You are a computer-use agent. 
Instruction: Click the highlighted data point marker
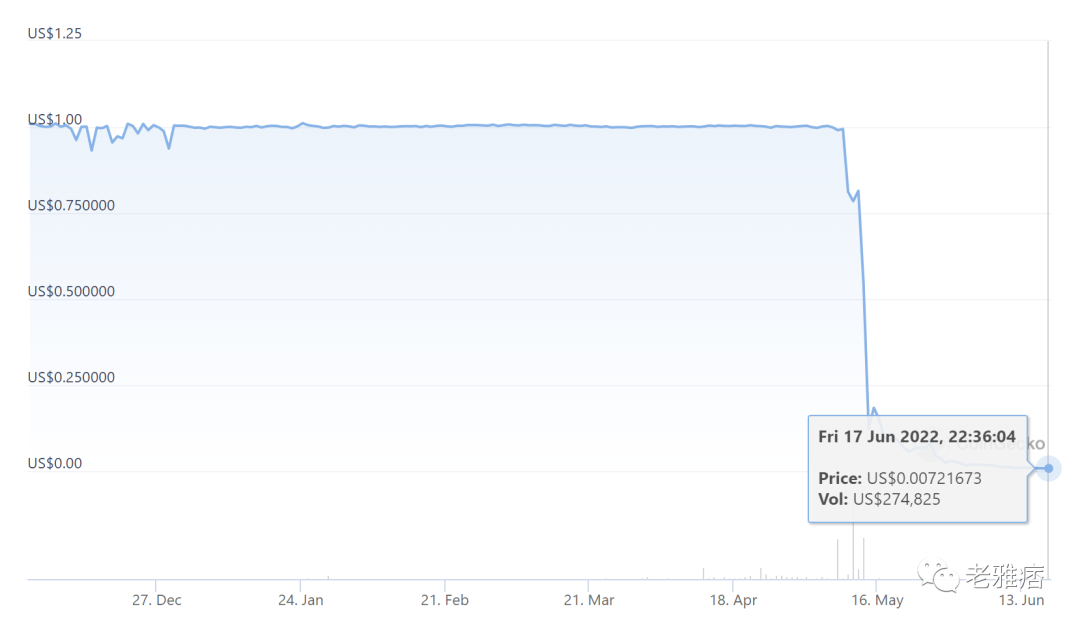click(x=1048, y=468)
